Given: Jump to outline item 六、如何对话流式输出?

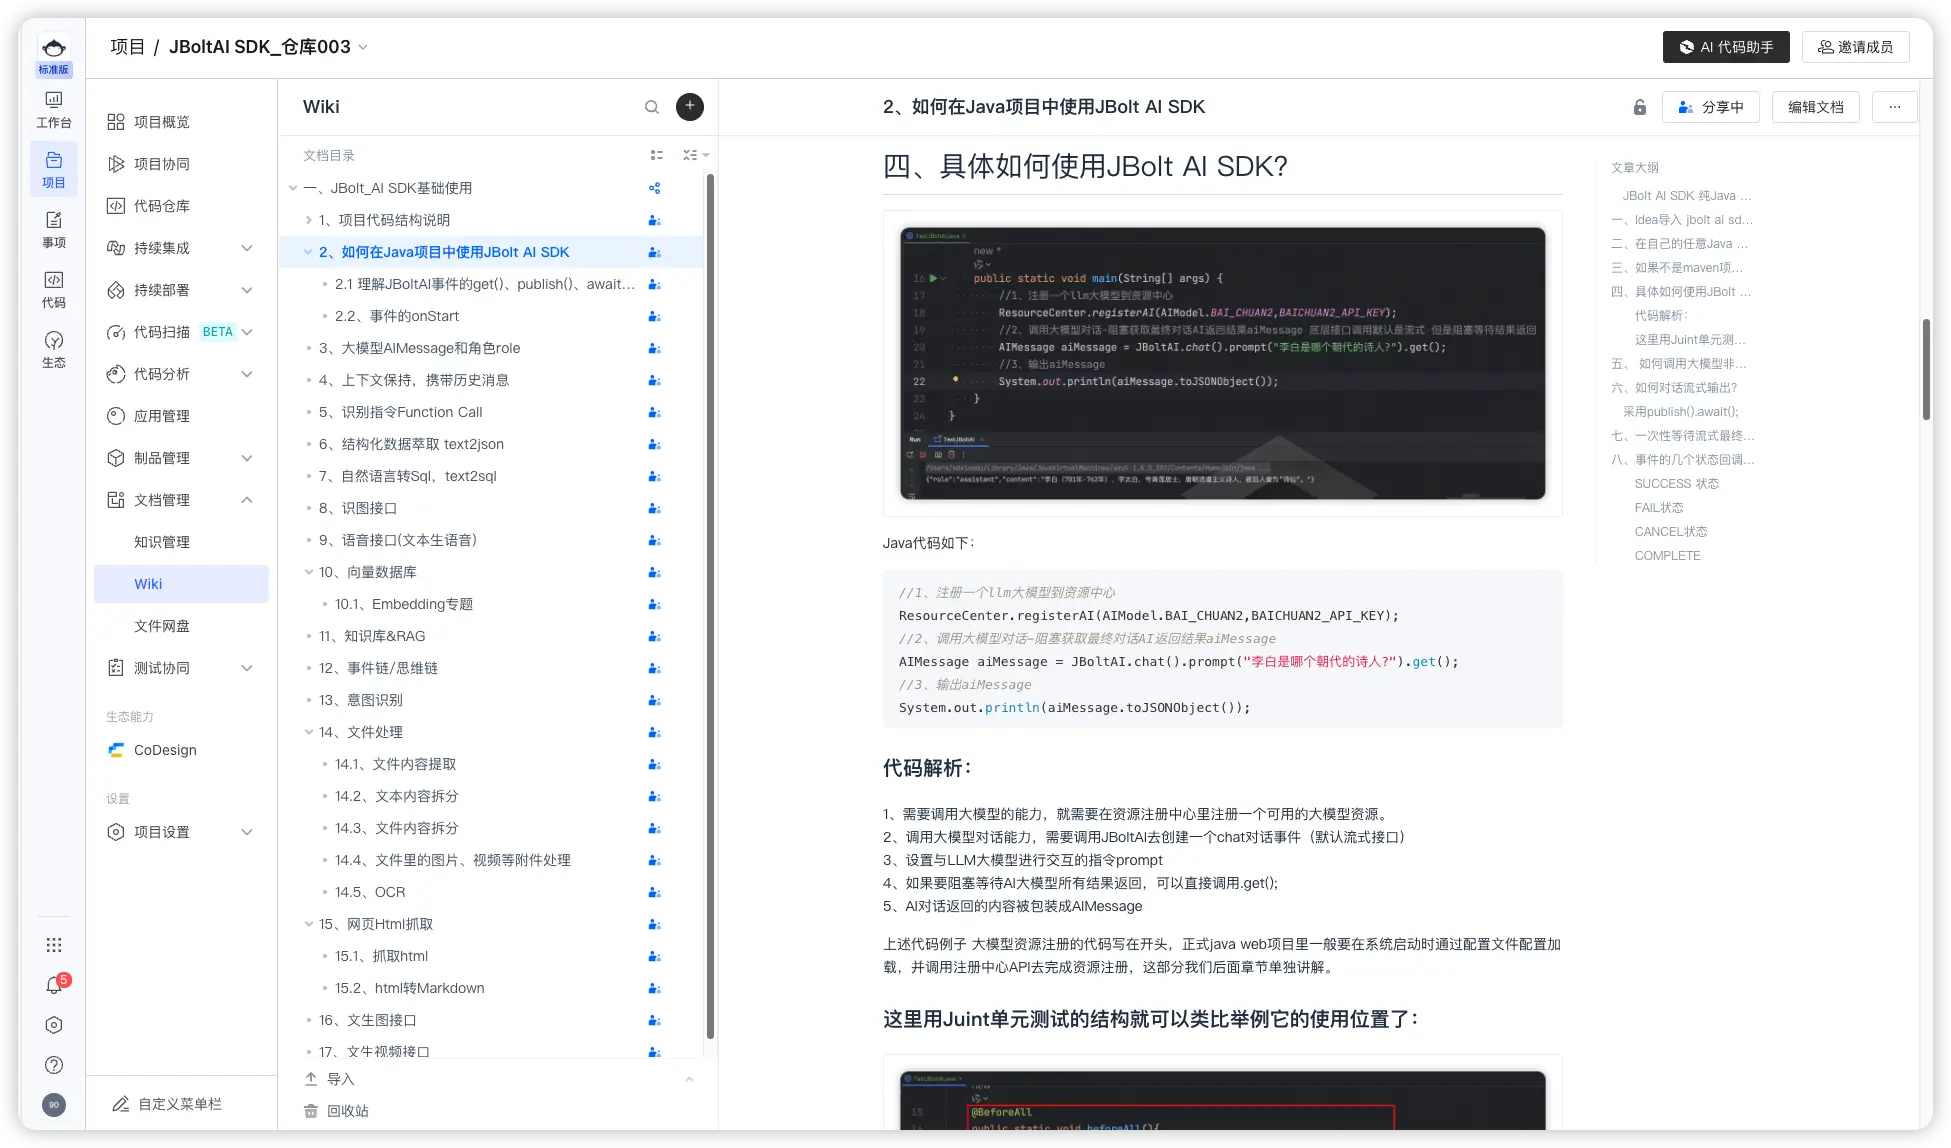Looking at the screenshot, I should click(1674, 388).
